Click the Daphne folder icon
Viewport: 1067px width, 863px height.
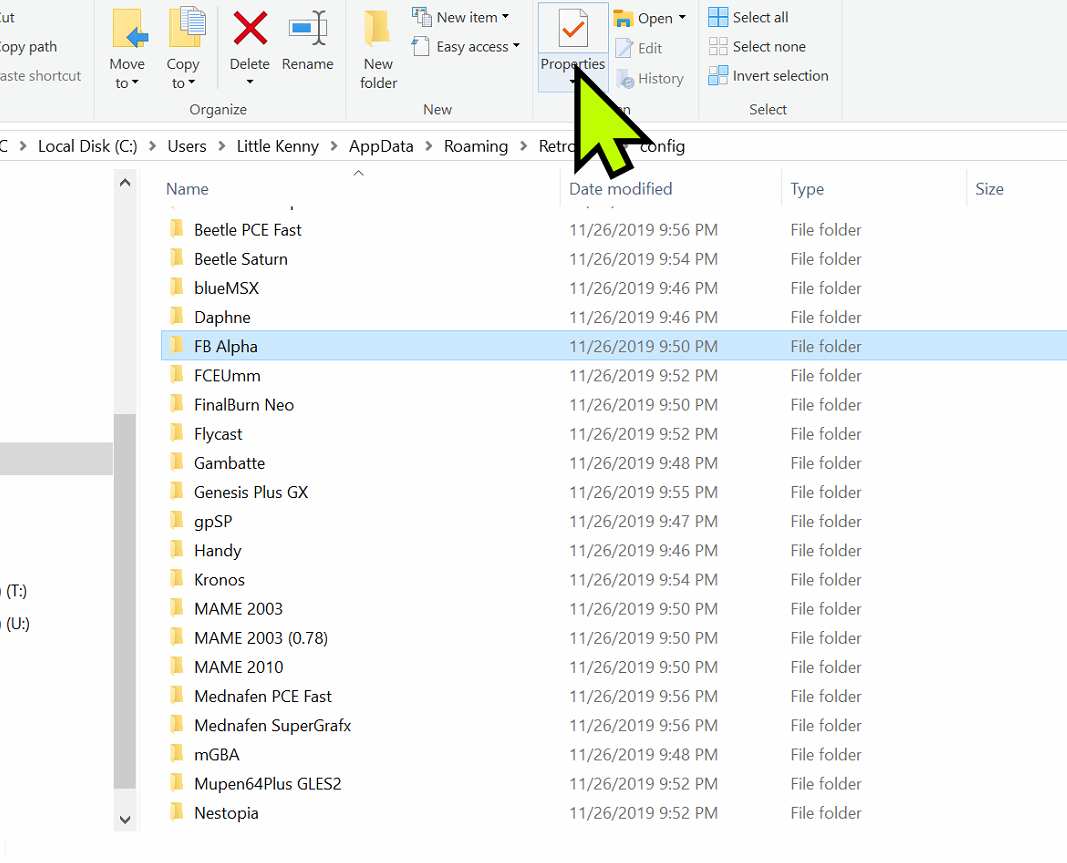point(176,317)
